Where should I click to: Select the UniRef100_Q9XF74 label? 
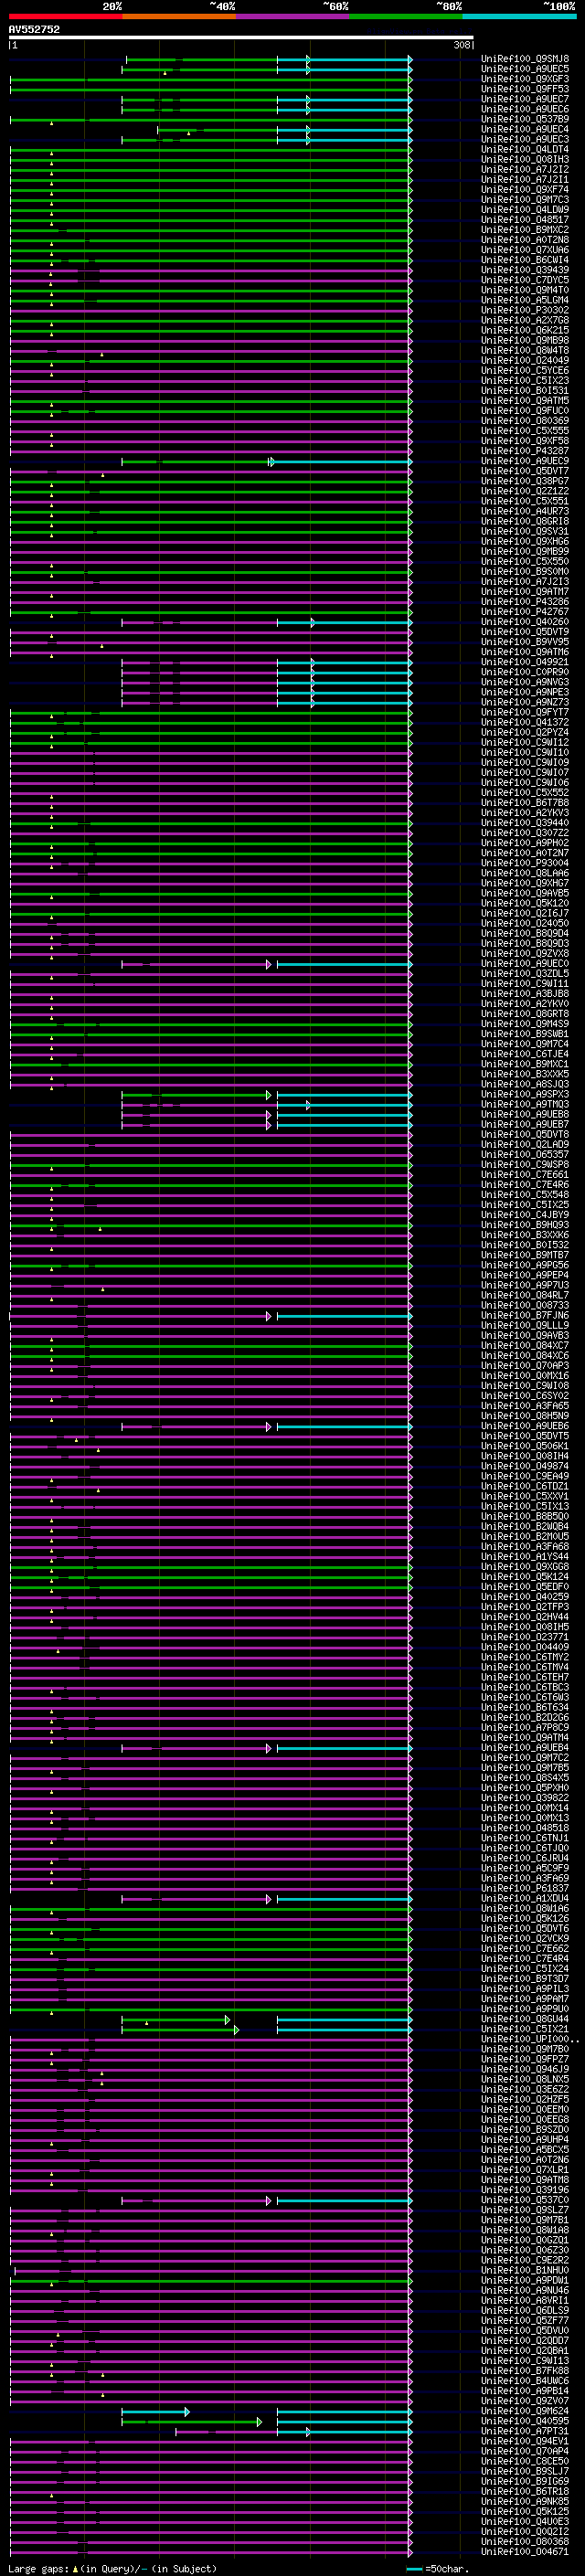[x=525, y=189]
